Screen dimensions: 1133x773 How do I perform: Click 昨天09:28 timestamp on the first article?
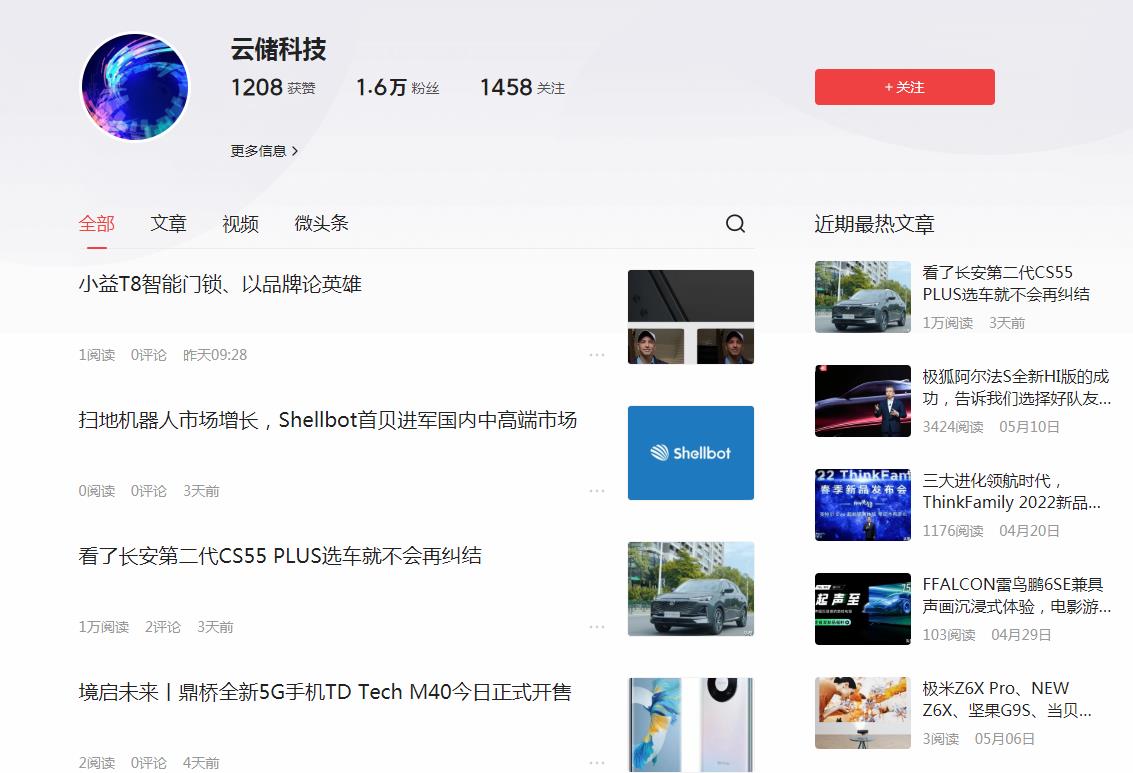pyautogui.click(x=215, y=355)
